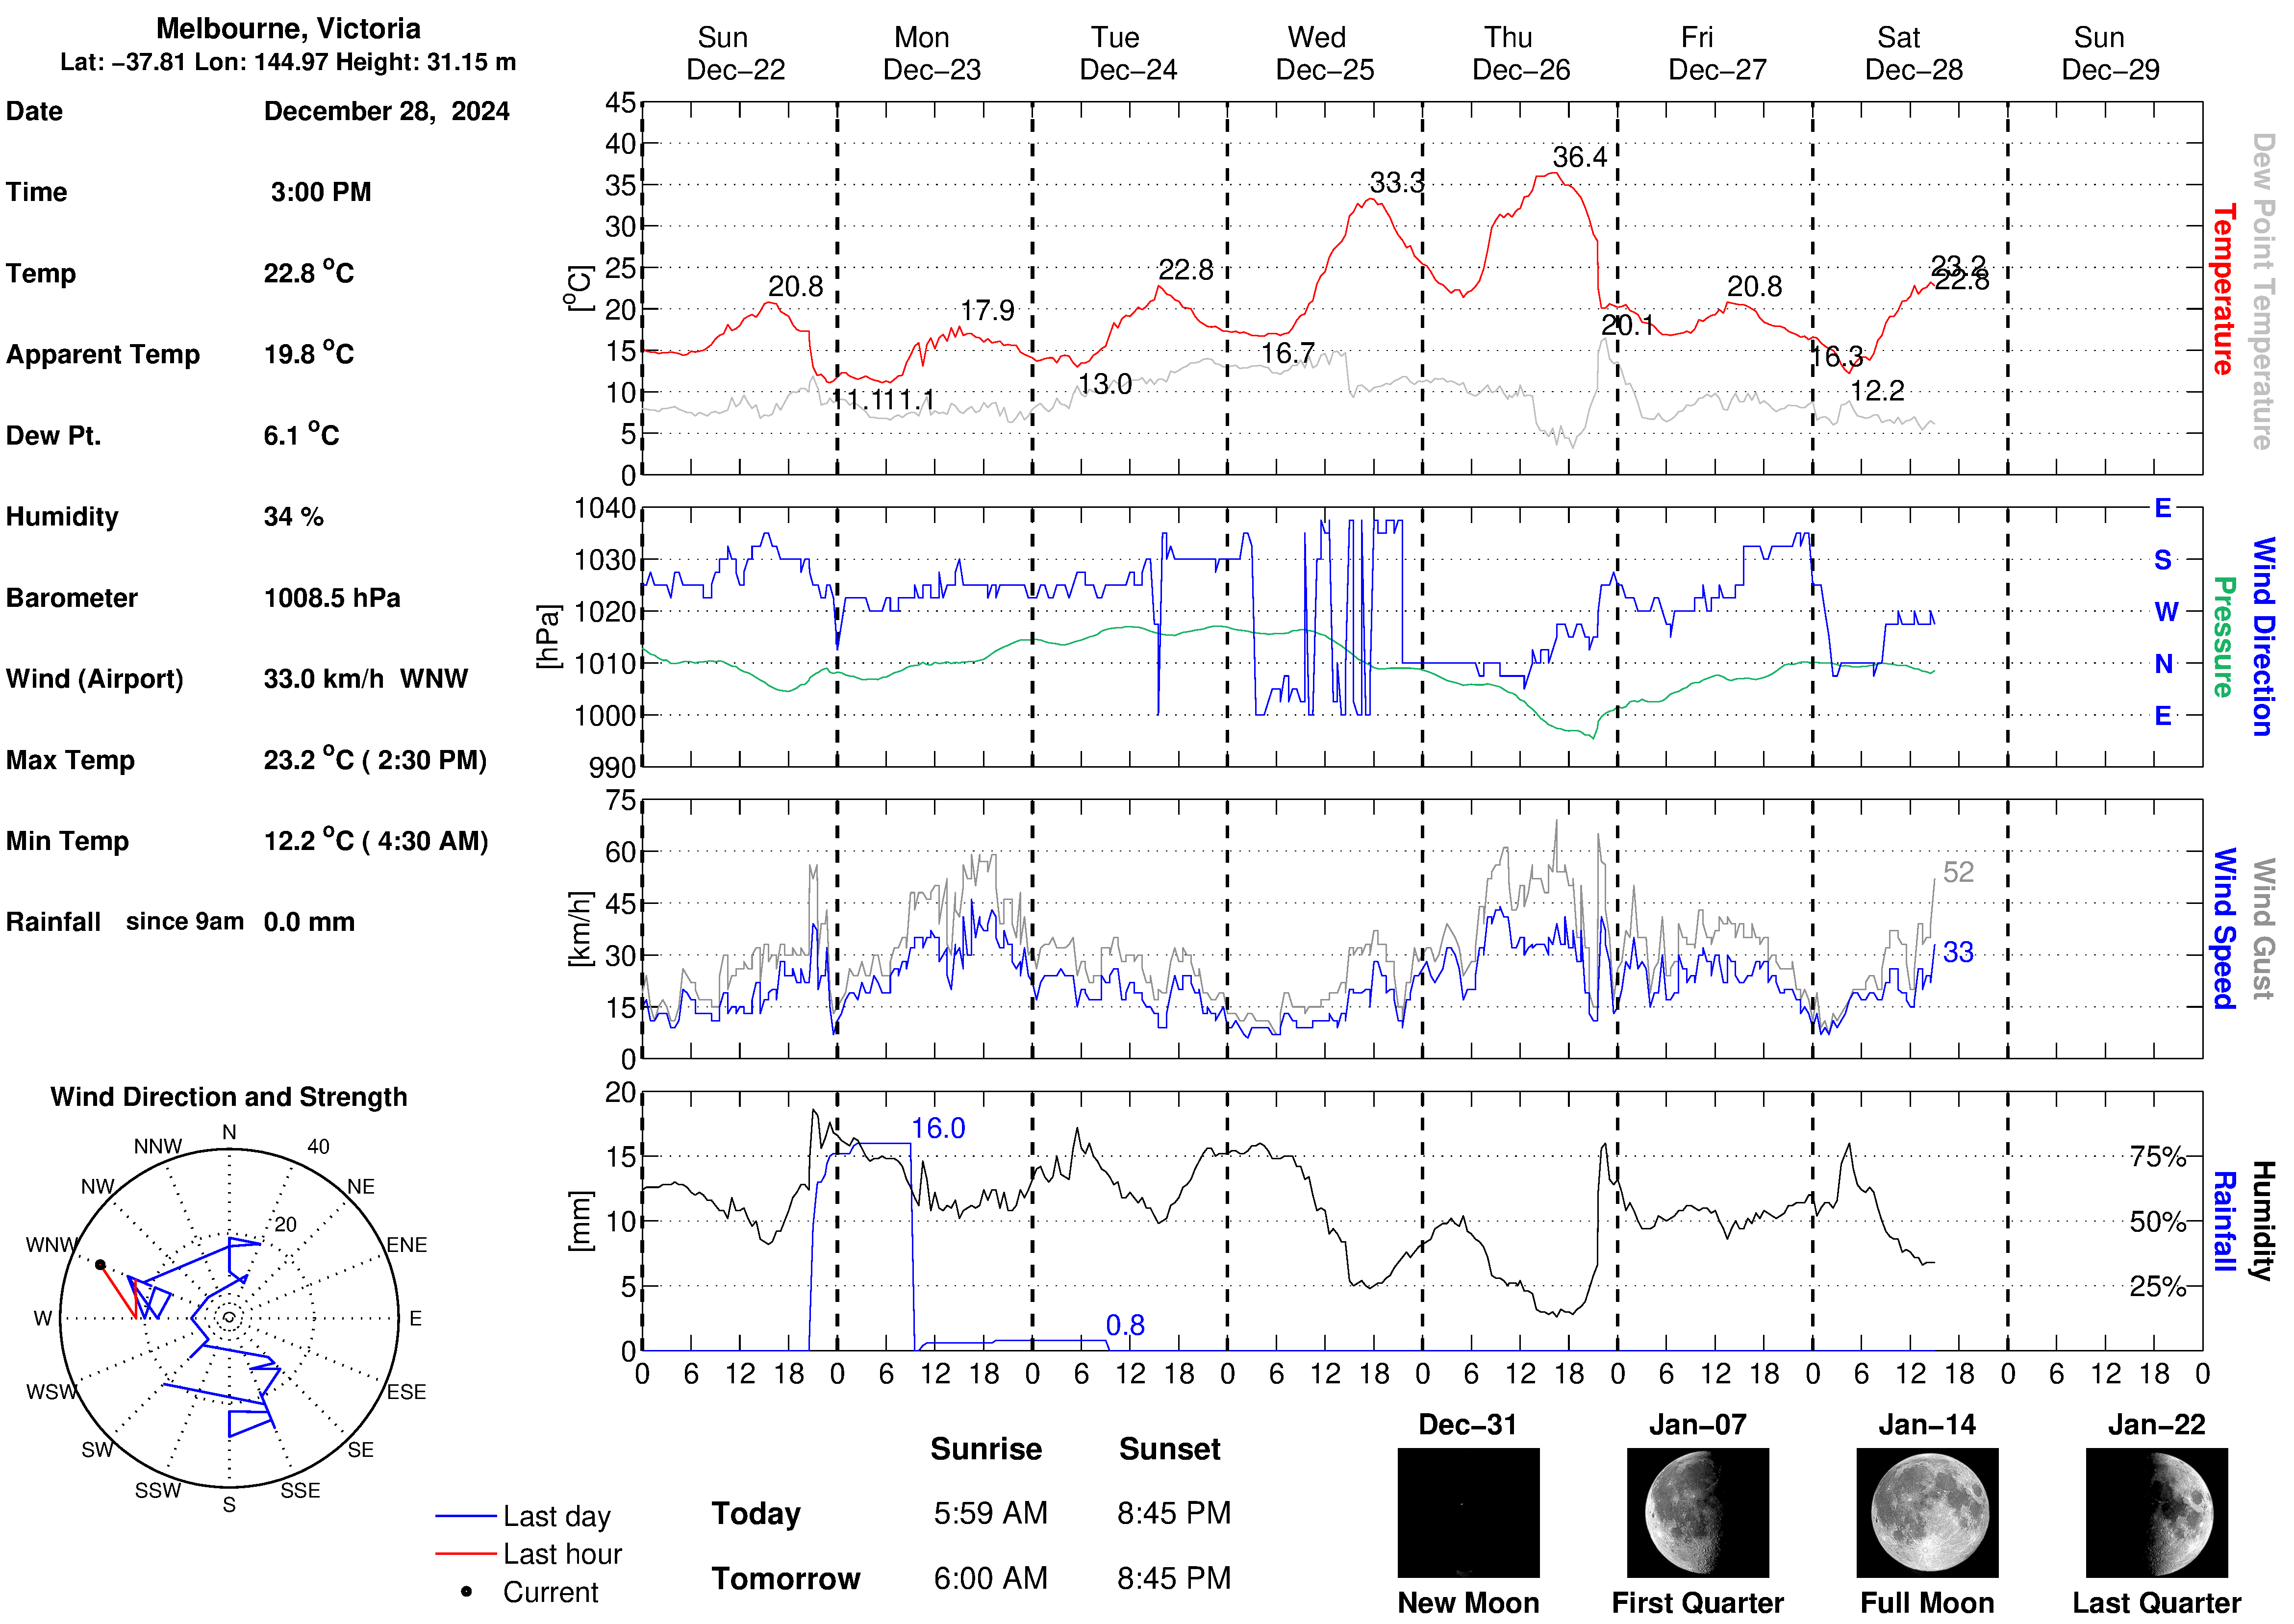Viewport: 2294px width, 1624px height.
Task: Click the Min Temp value '12.2 °C ( 4:30 AM)'
Action: [376, 840]
